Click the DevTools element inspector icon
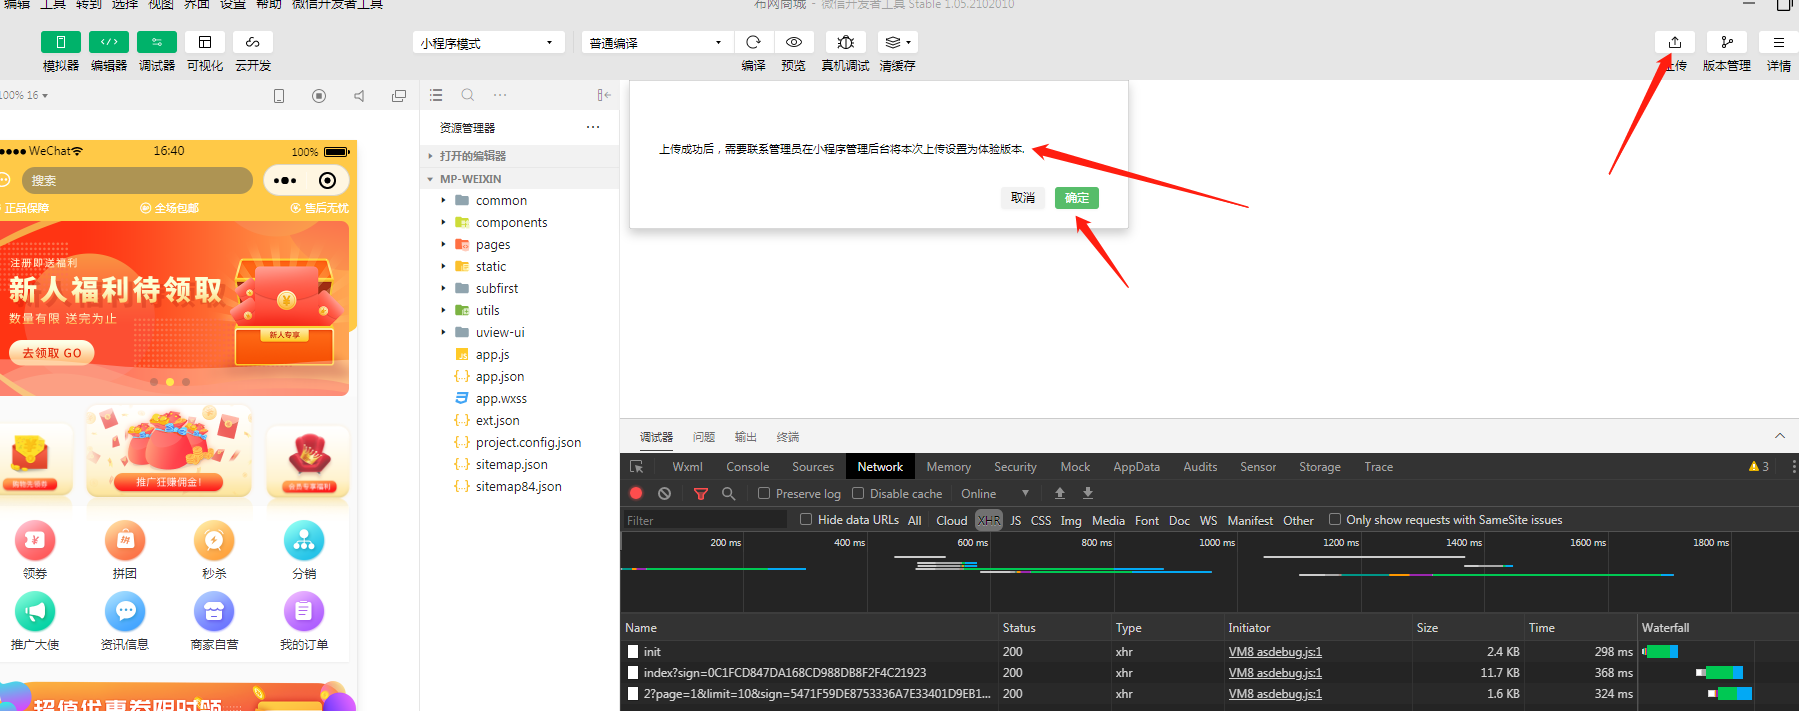This screenshot has width=1799, height=711. [x=636, y=467]
